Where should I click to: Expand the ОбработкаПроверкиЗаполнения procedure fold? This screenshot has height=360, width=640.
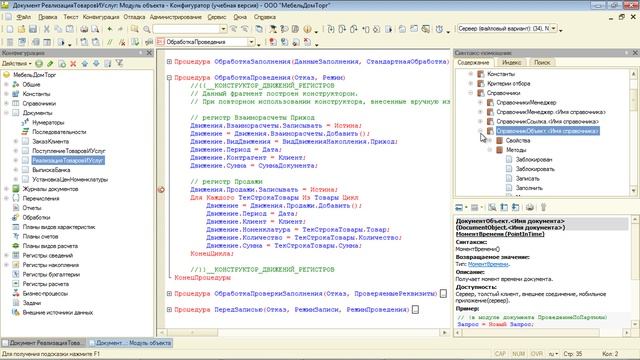point(169,293)
